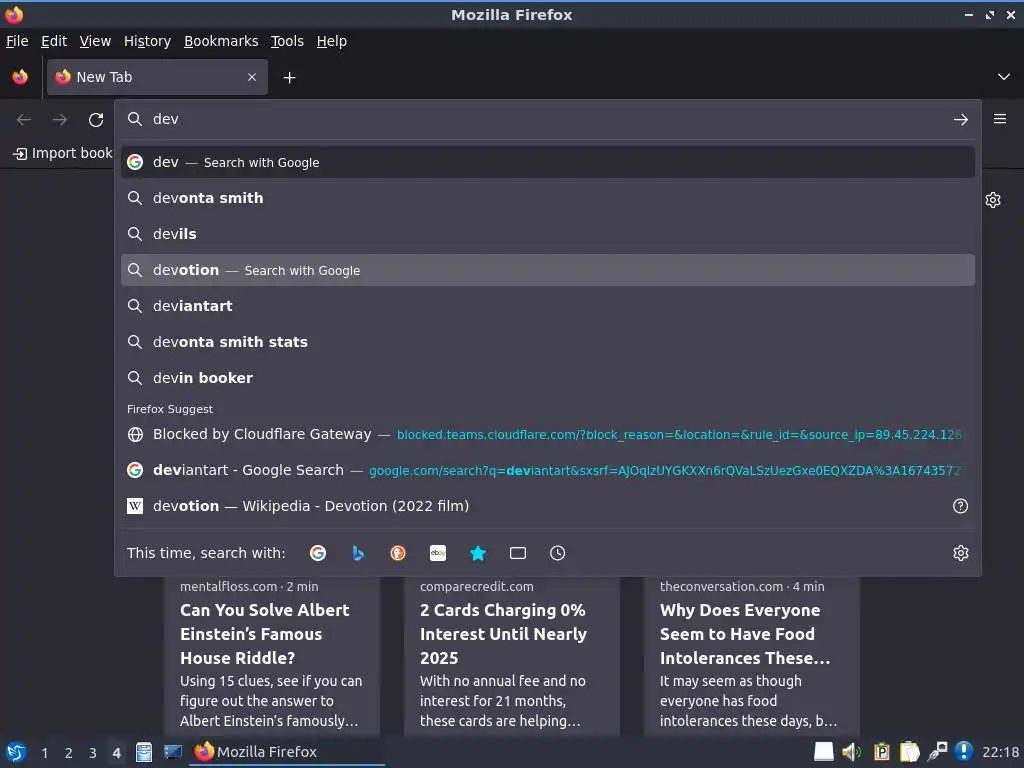Open the Help menu
The width and height of the screenshot is (1024, 768).
(x=332, y=41)
